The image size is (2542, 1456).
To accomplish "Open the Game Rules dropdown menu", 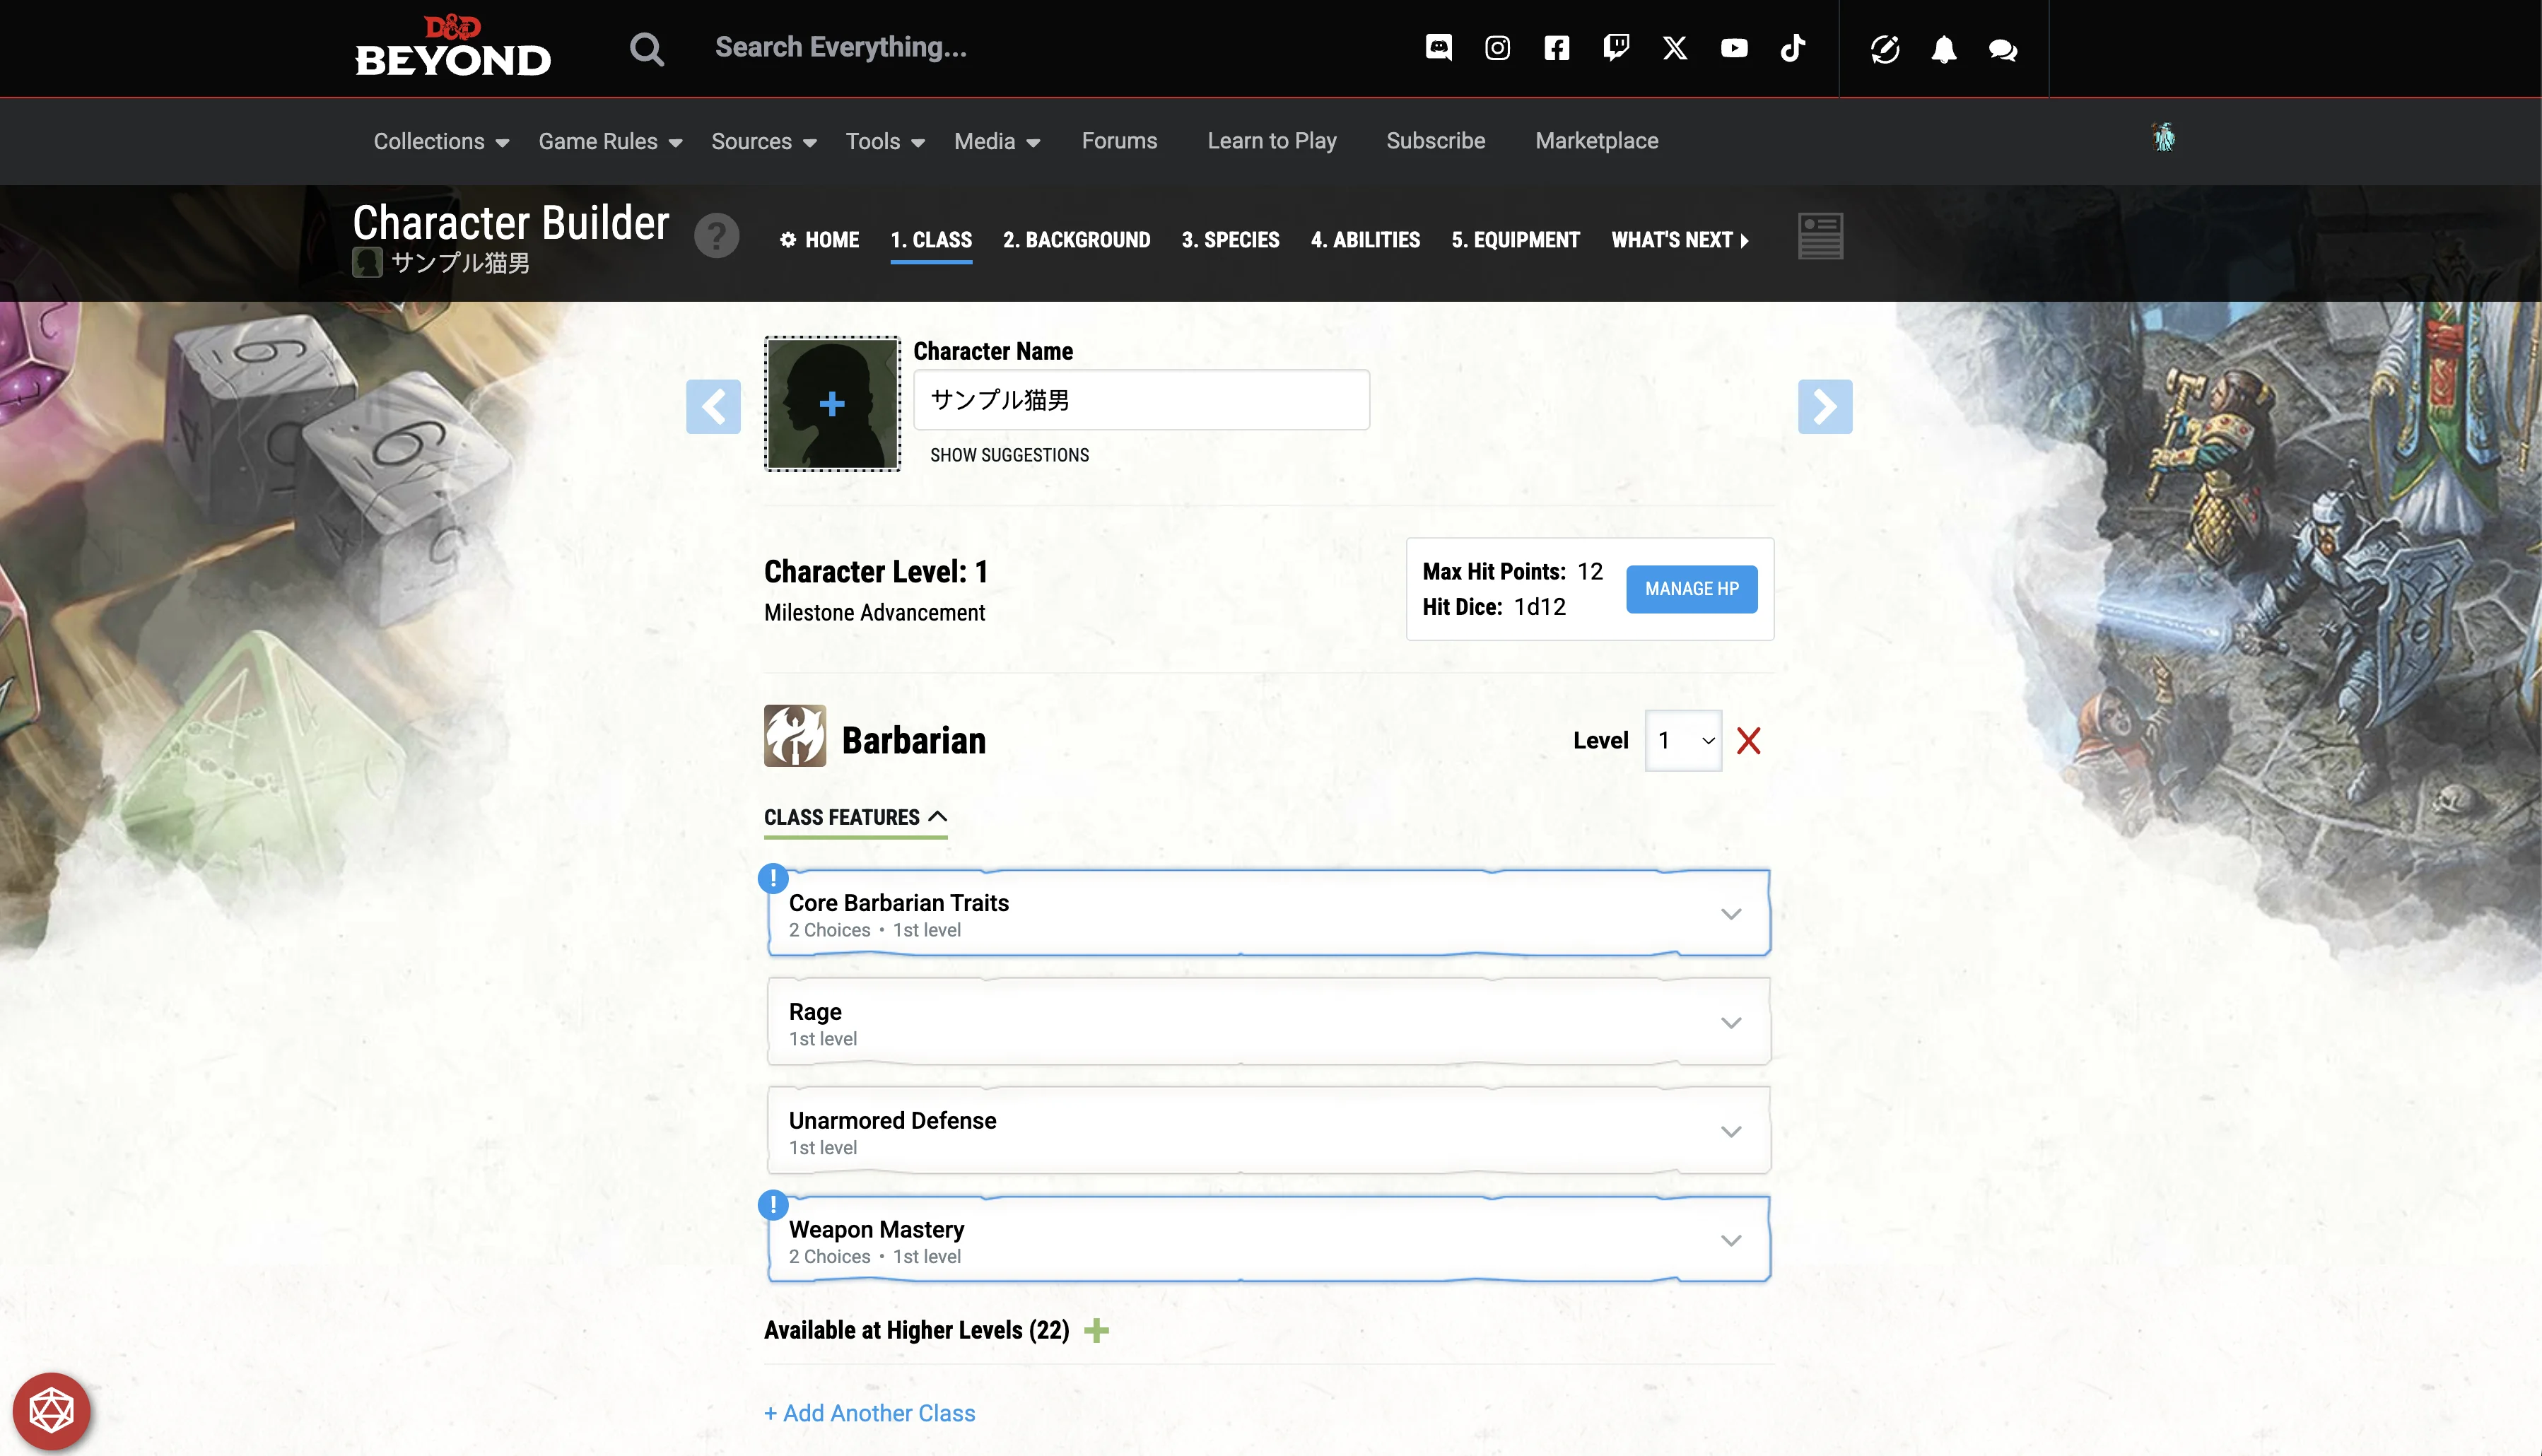I will (x=610, y=141).
